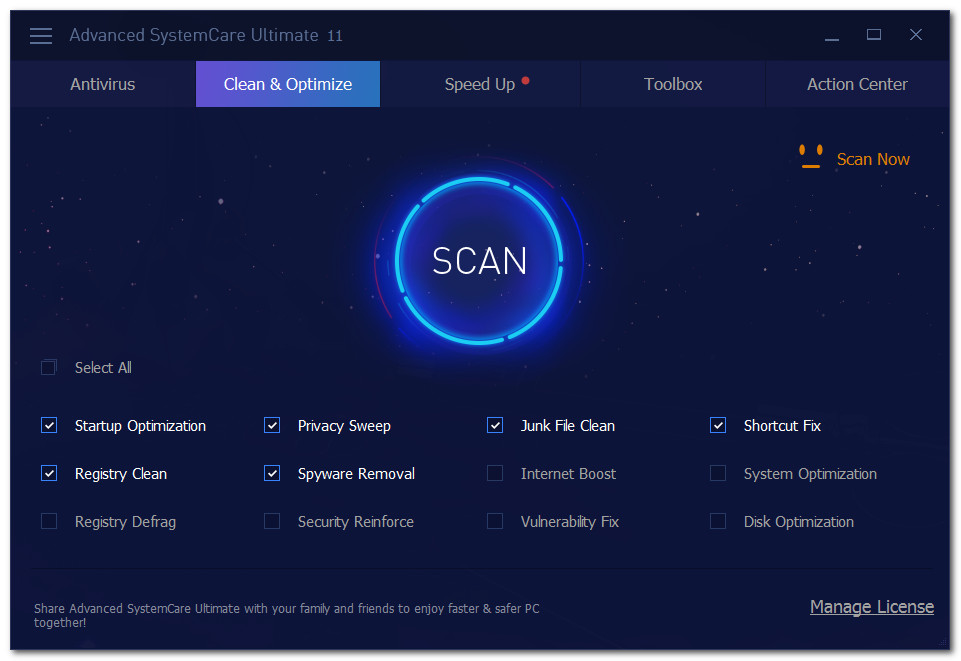Check the Registry Defrag checkbox
This screenshot has width=961, height=661.
click(x=49, y=521)
